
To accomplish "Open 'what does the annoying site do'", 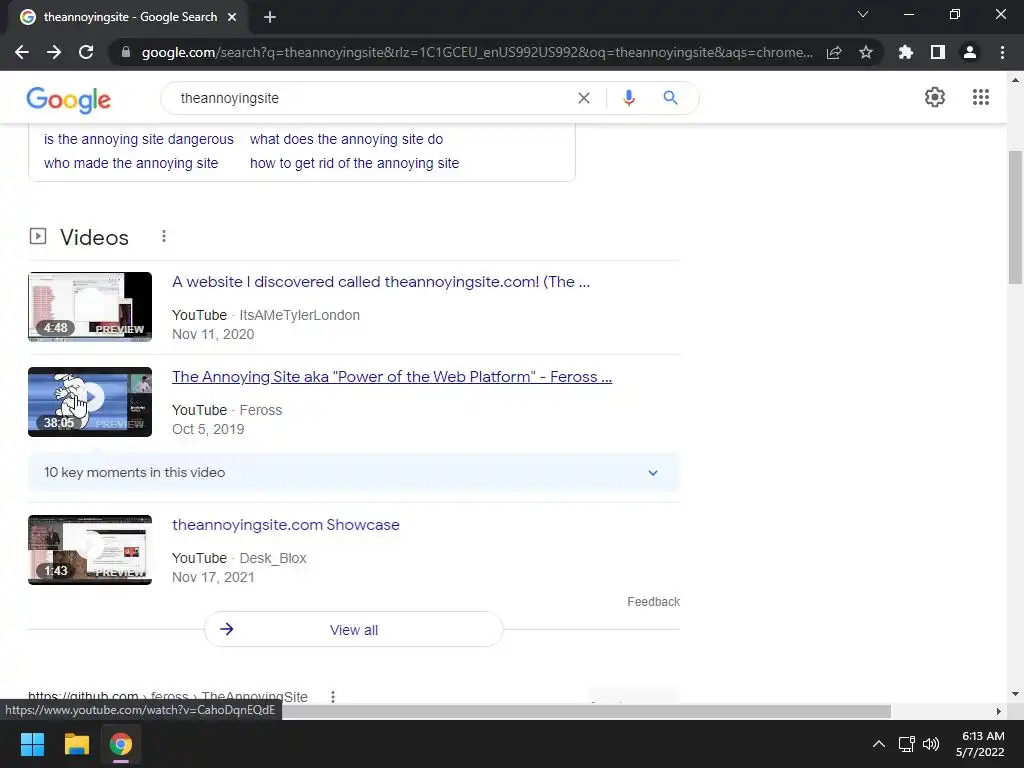I will pyautogui.click(x=346, y=139).
